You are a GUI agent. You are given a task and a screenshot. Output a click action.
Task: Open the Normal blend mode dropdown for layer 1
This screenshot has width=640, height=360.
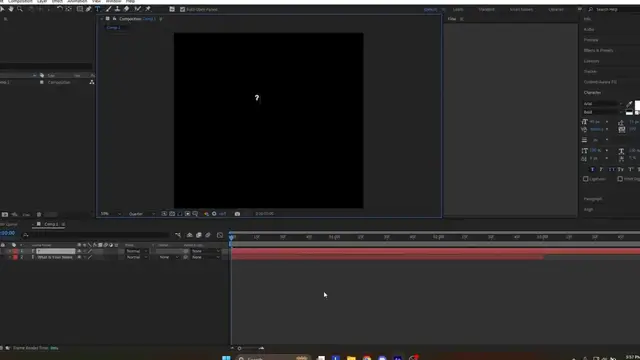(x=137, y=251)
